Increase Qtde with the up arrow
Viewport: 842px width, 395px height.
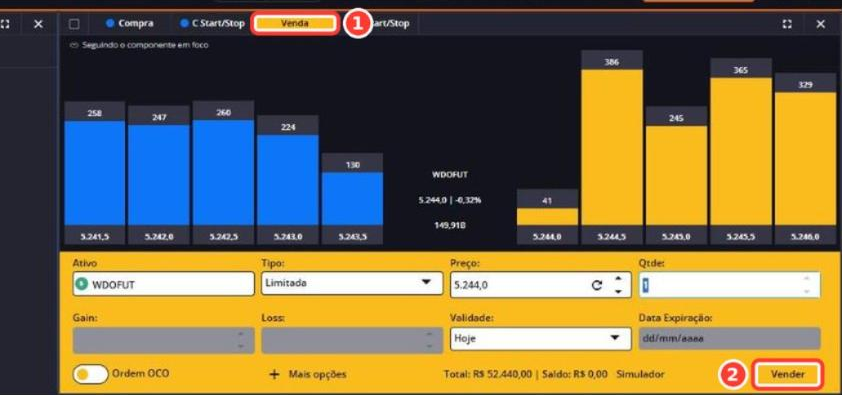pos(806,278)
